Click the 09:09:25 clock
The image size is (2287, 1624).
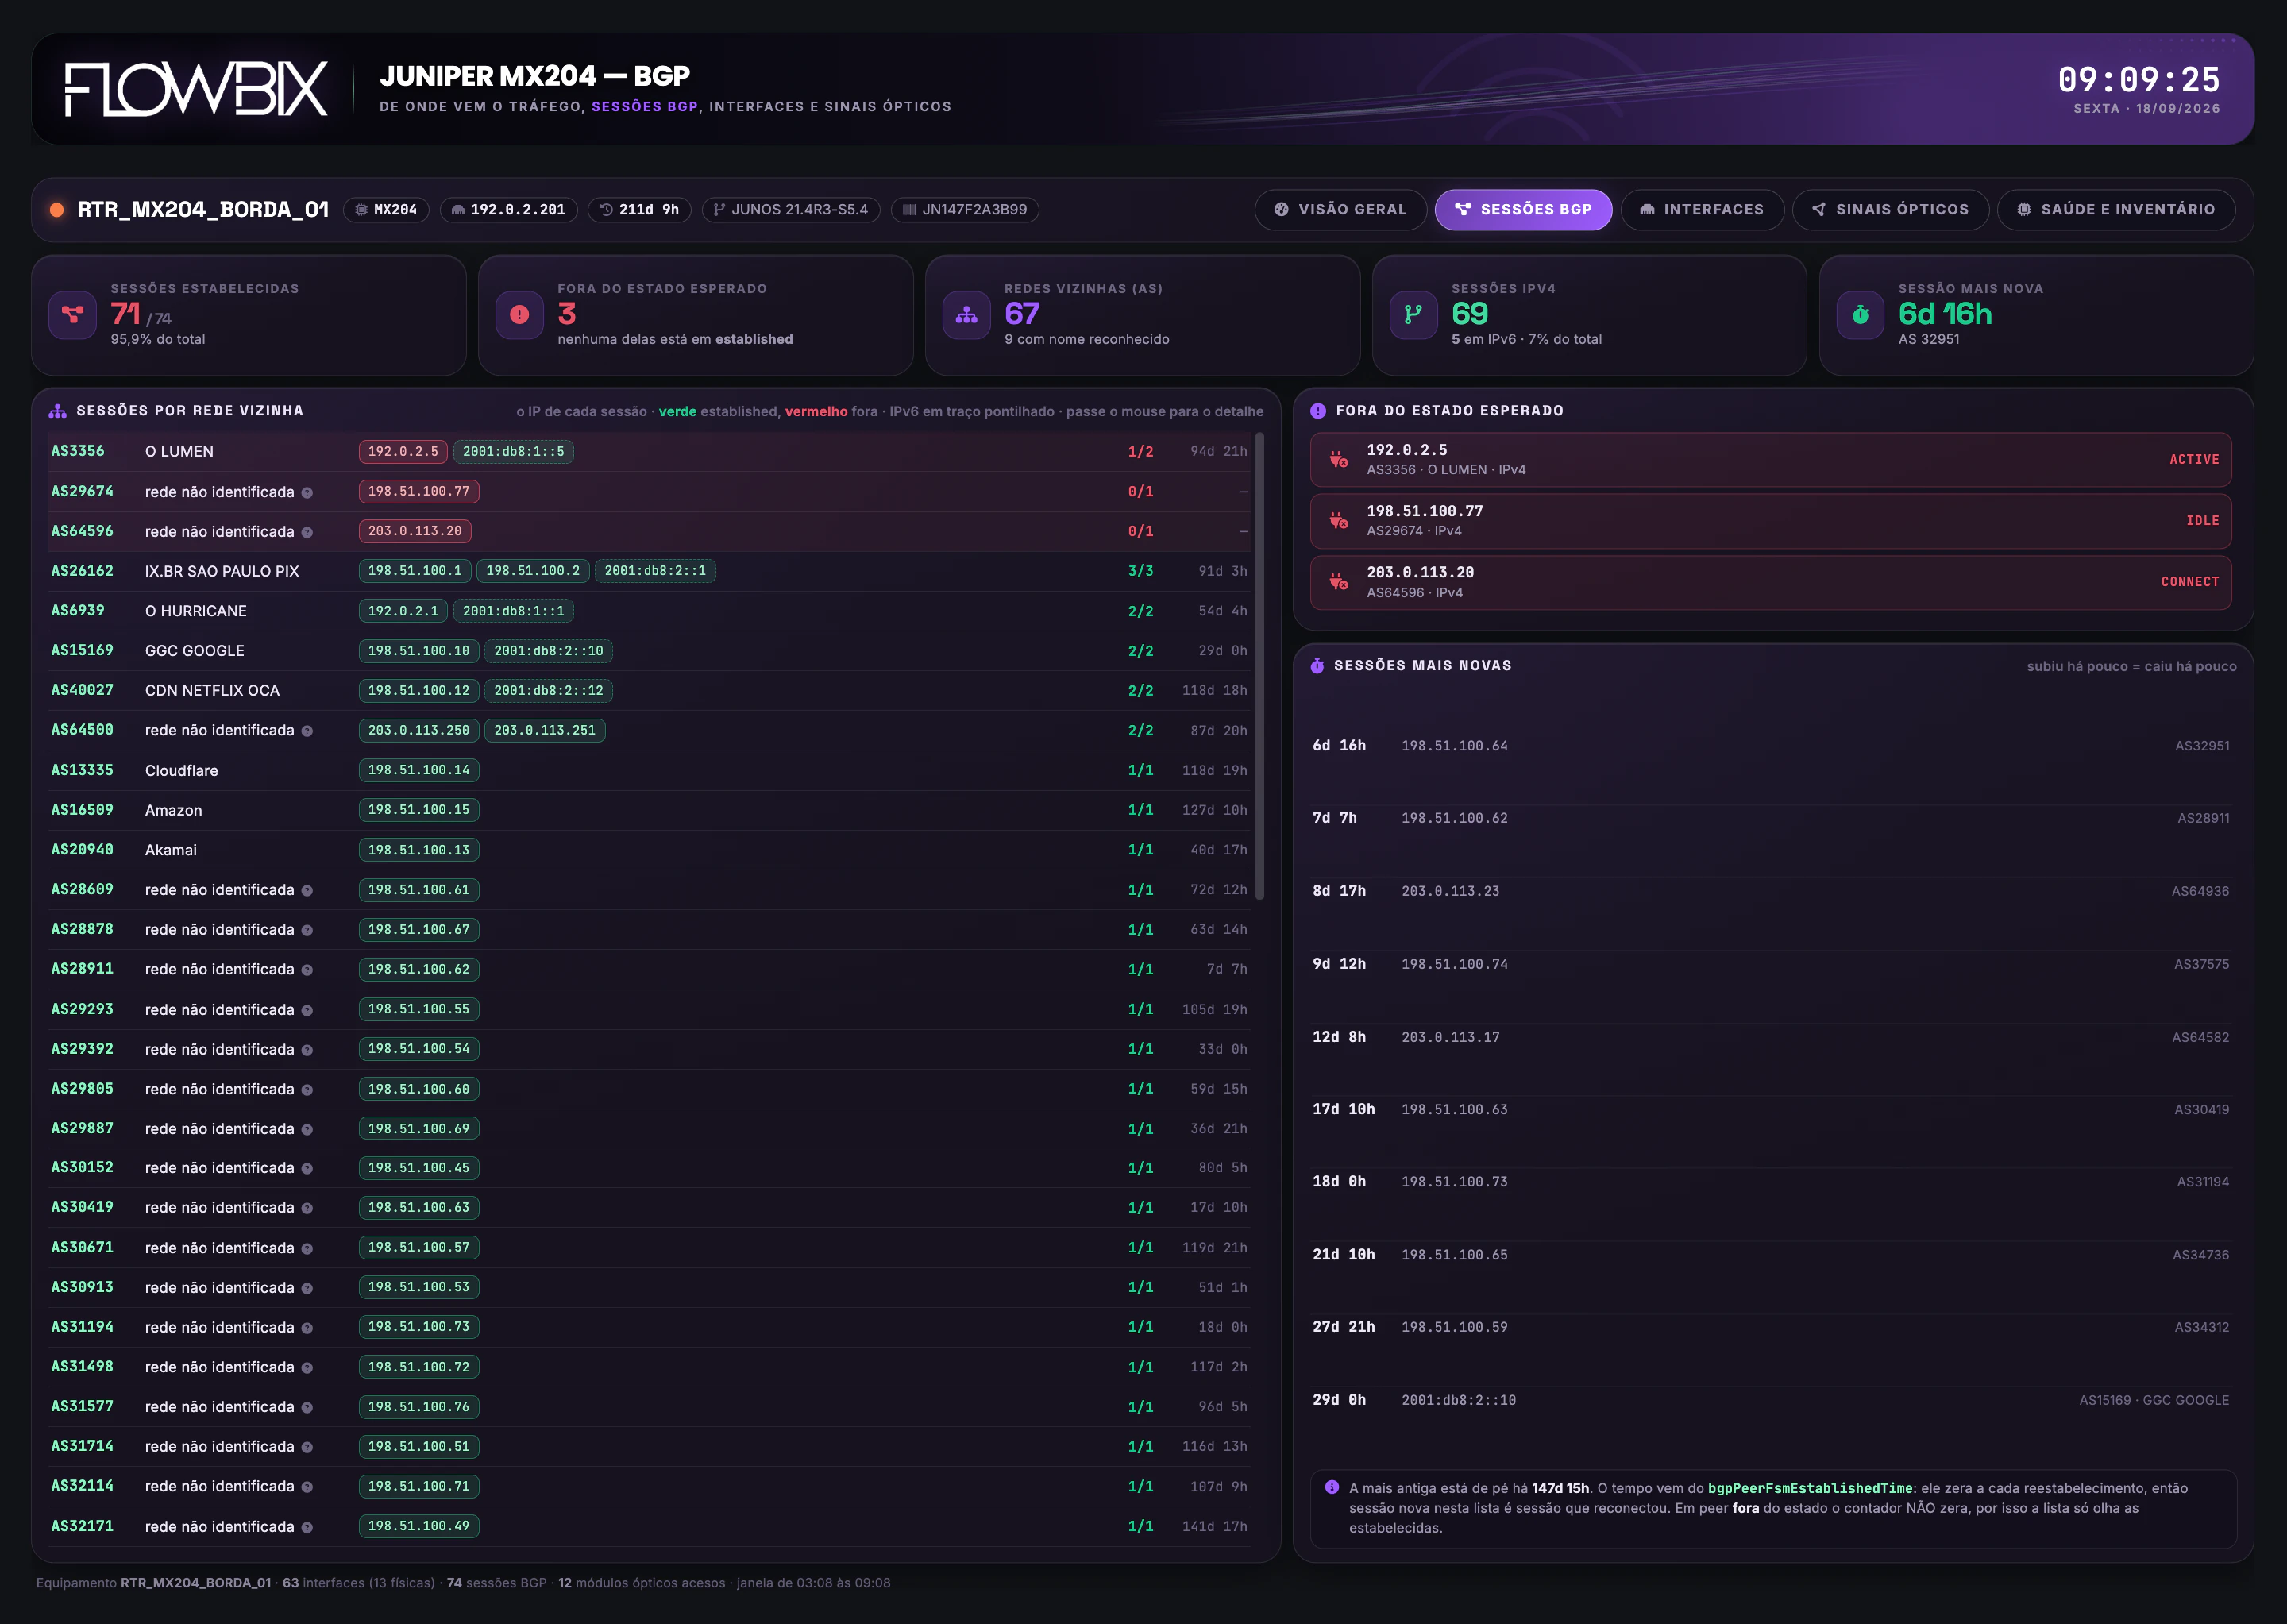[2139, 79]
